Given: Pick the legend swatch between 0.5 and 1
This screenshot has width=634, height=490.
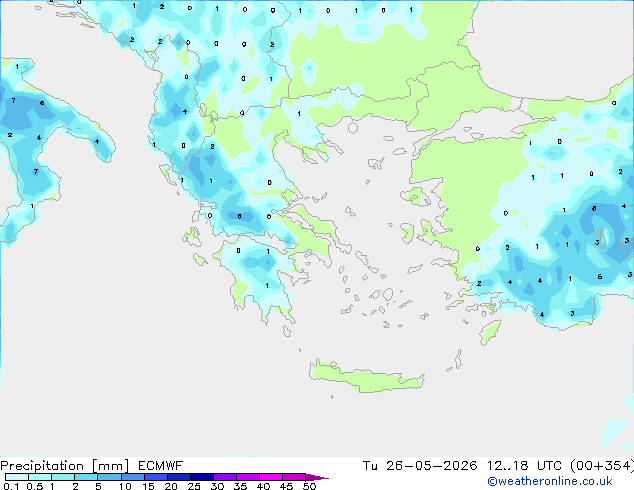Looking at the screenshot, I should point(40,477).
